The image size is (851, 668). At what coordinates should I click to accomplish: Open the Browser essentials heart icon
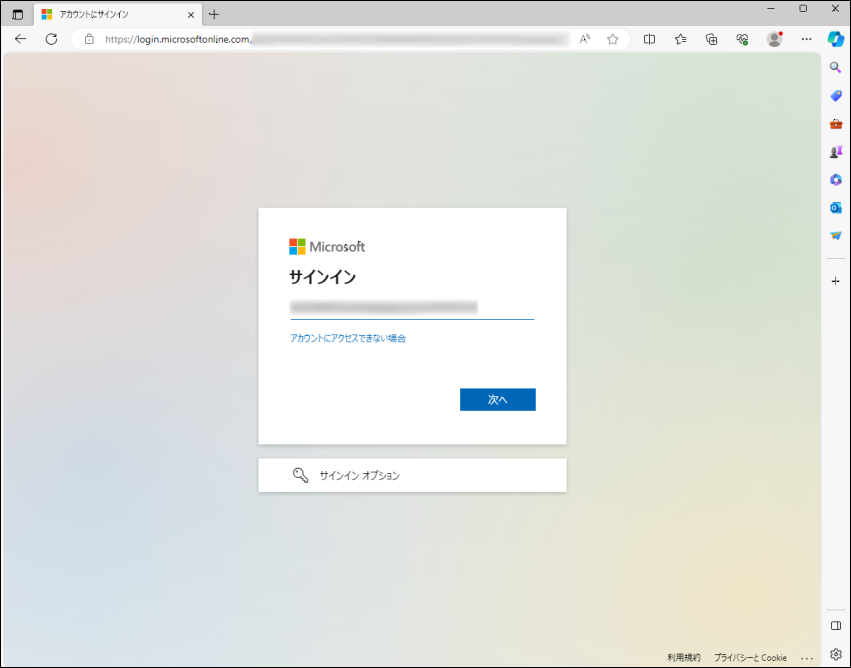tap(742, 39)
